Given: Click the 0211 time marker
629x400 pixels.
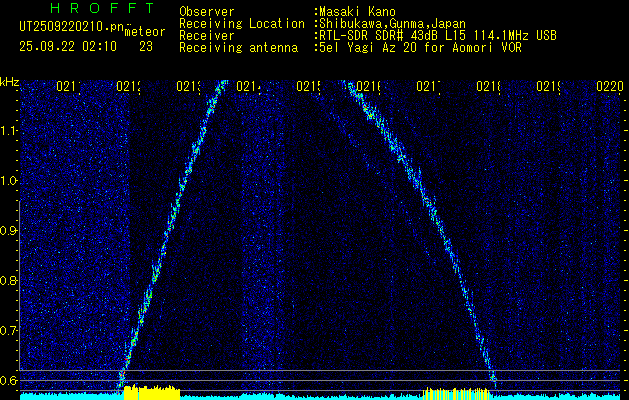Looking at the screenshot, I should coord(69,86).
